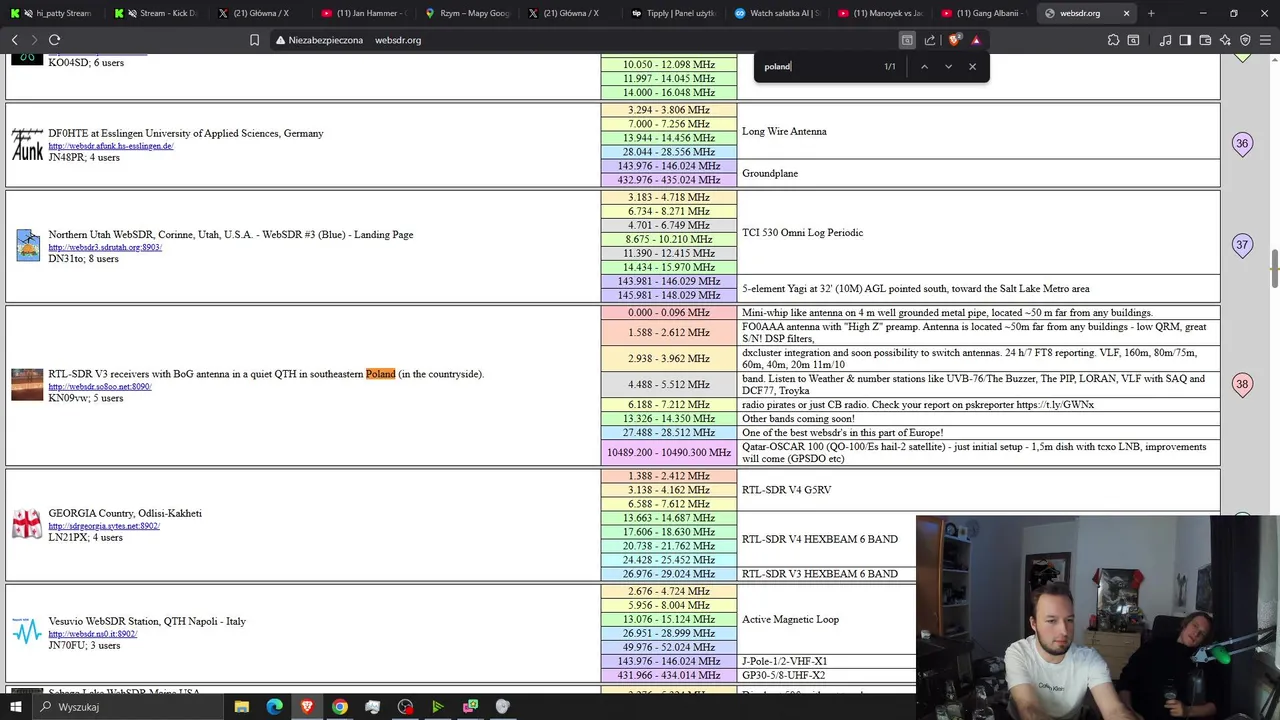Viewport: 1280px width, 720px height.
Task: Reload the websdr.org page
Action: coord(55,40)
